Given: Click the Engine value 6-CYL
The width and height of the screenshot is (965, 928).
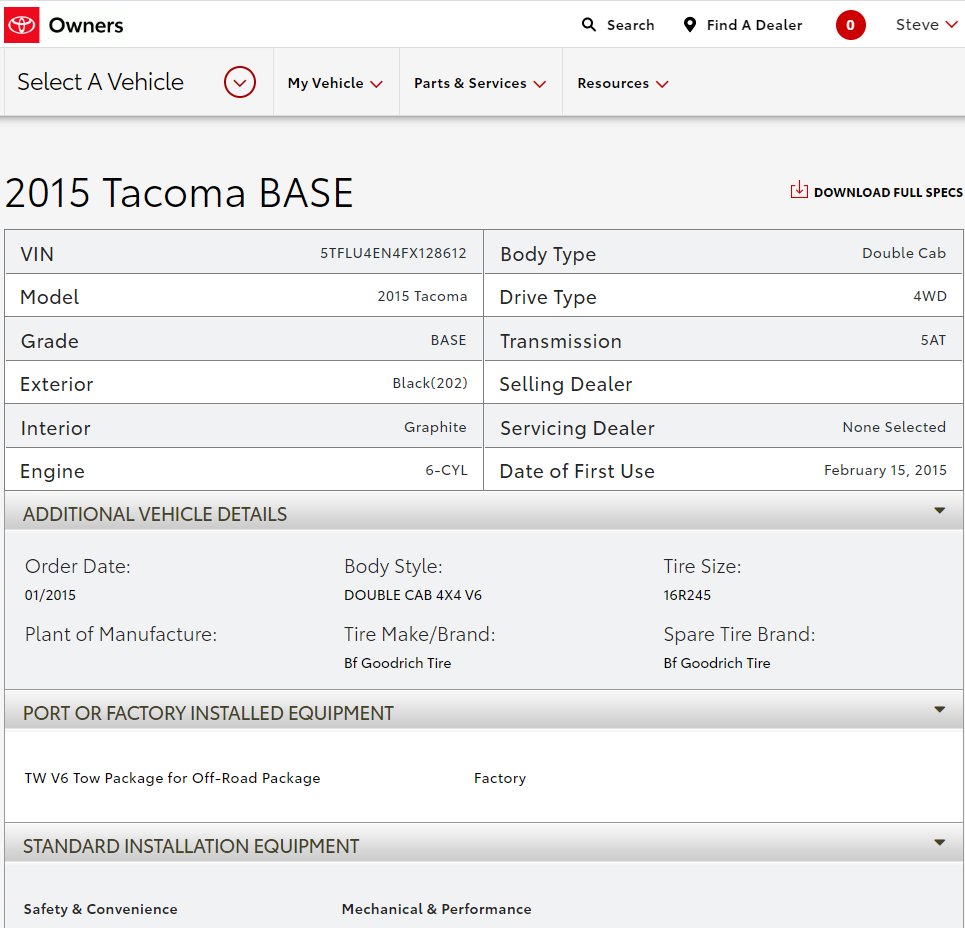Looking at the screenshot, I should [446, 470].
